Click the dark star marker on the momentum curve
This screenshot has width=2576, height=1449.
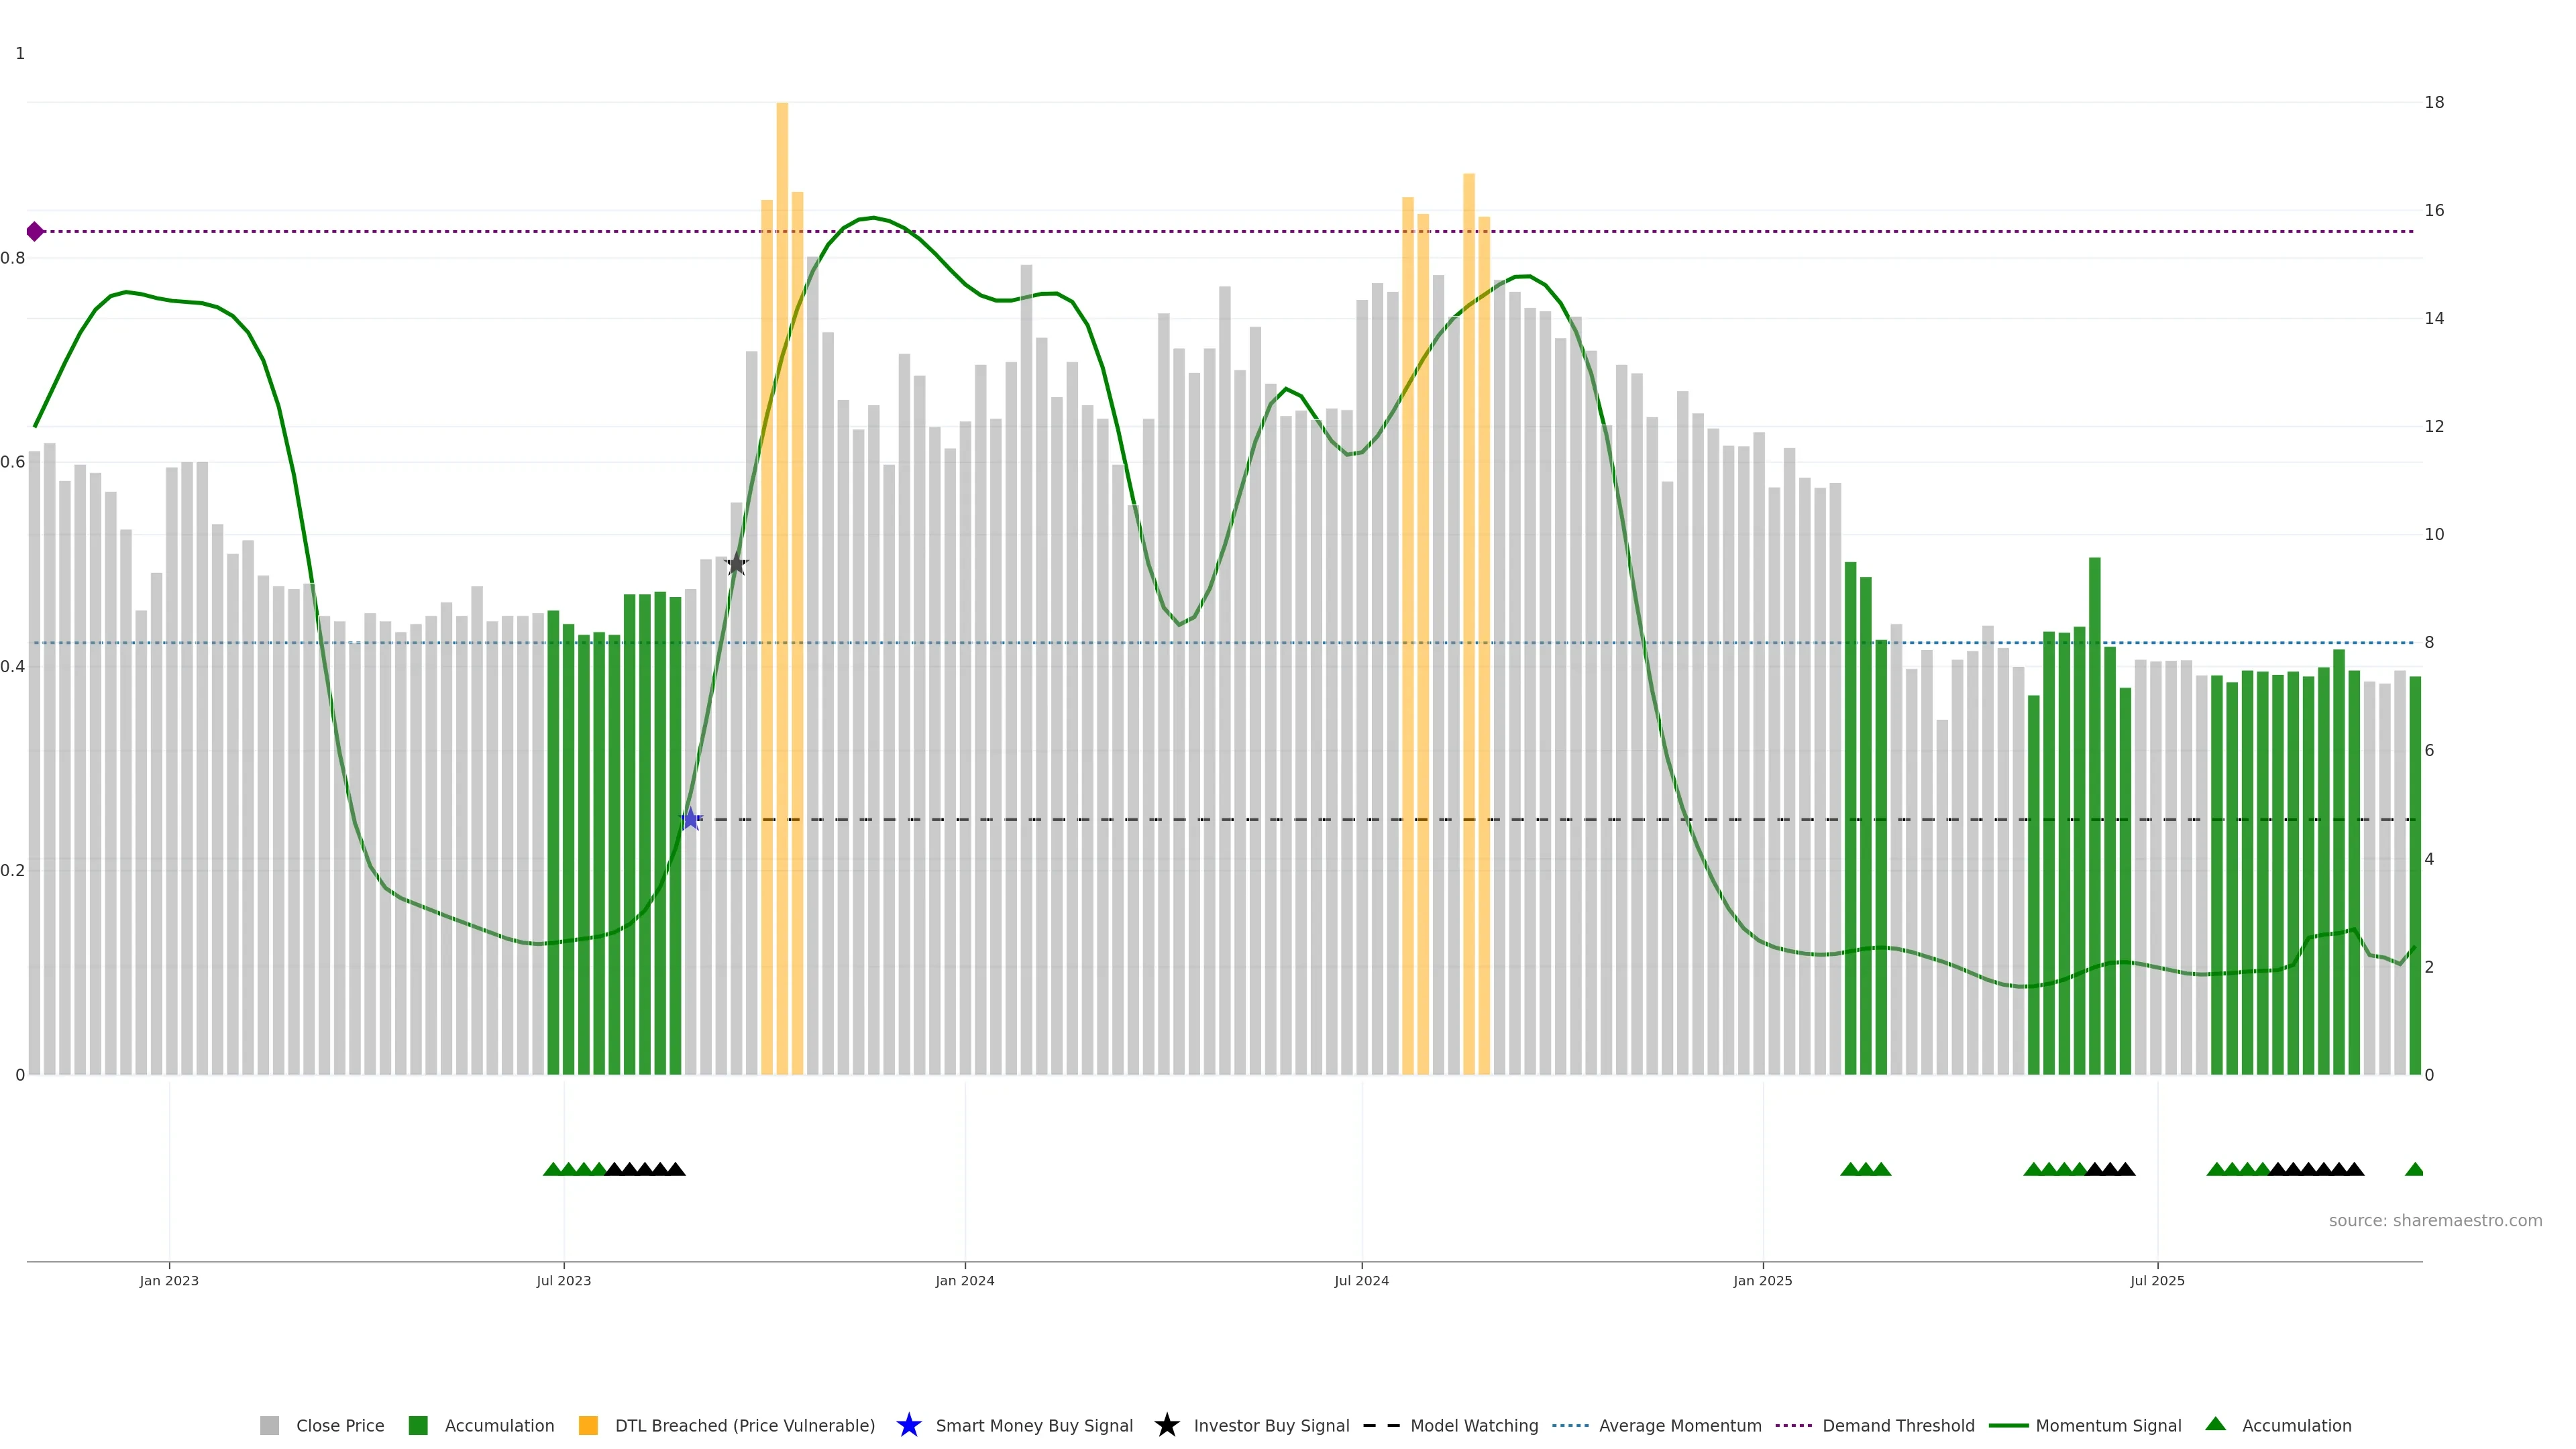point(736,564)
